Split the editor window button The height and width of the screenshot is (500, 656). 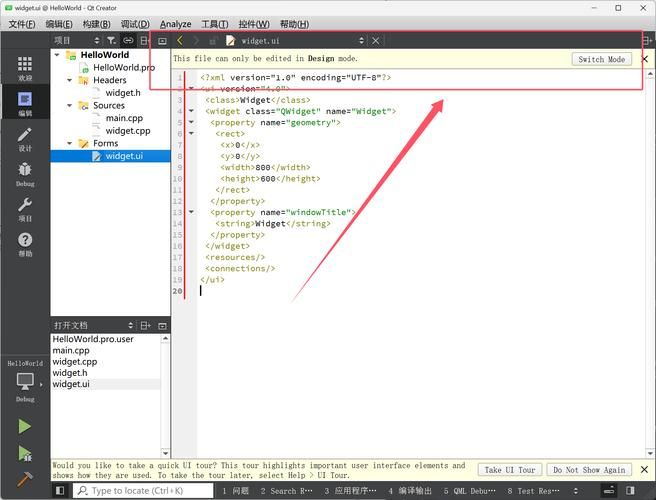click(647, 41)
